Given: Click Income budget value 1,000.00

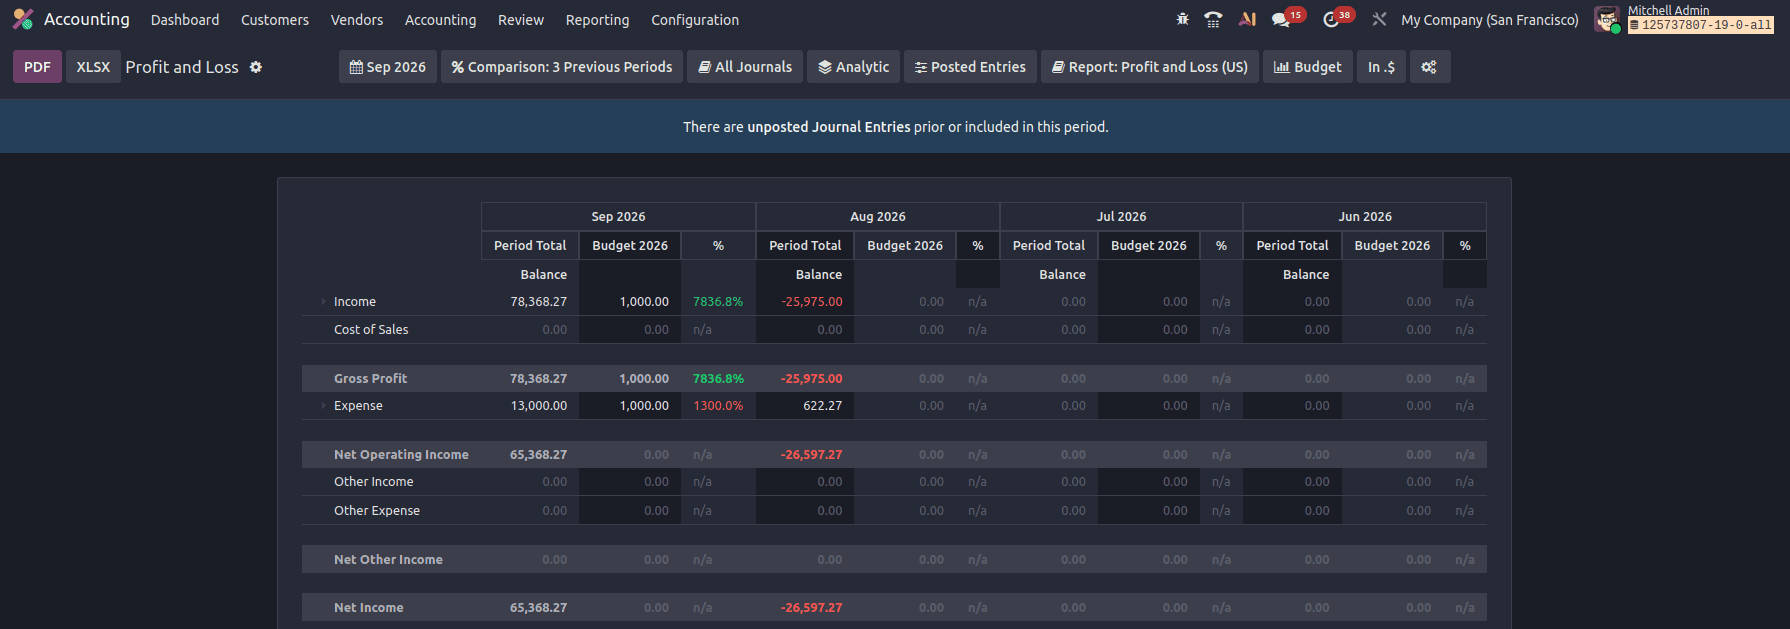Looking at the screenshot, I should (644, 302).
